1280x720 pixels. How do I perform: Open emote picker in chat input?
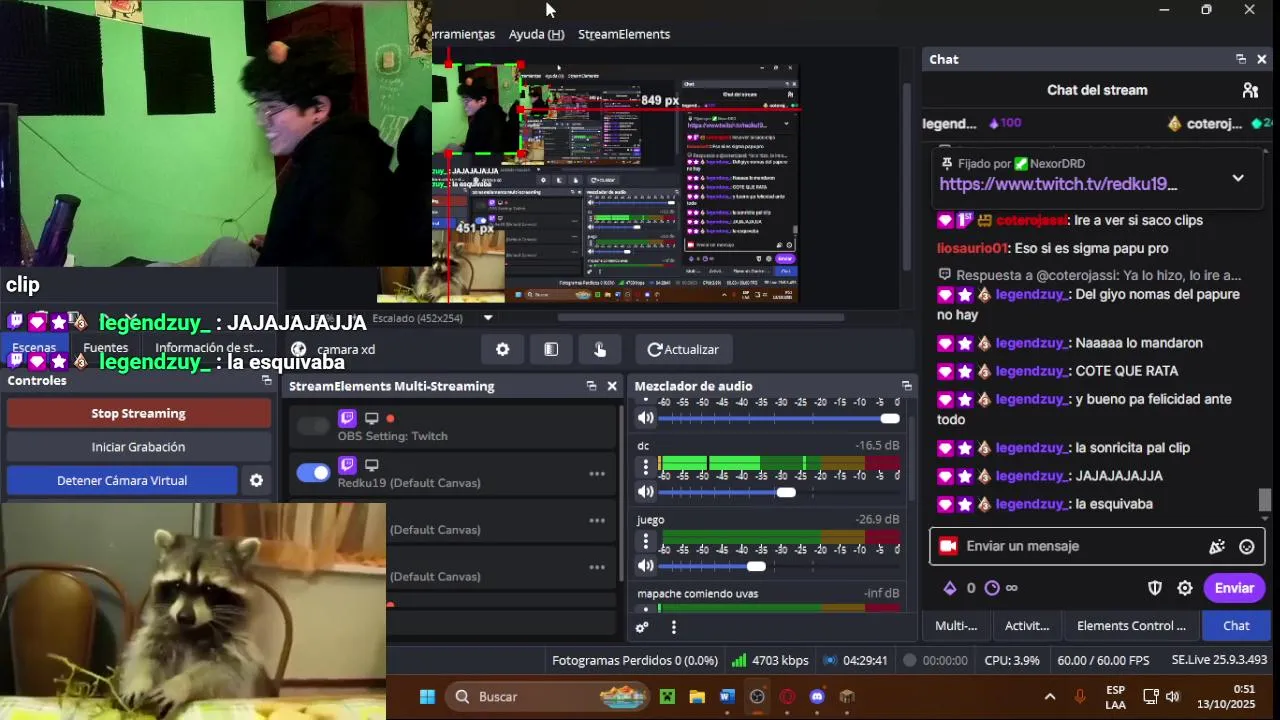click(1247, 546)
